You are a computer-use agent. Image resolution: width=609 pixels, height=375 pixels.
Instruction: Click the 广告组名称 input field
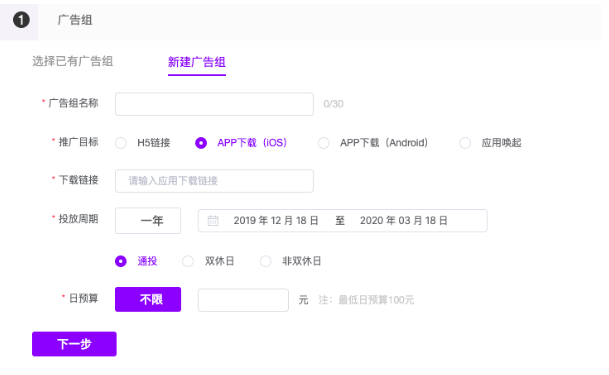[214, 104]
